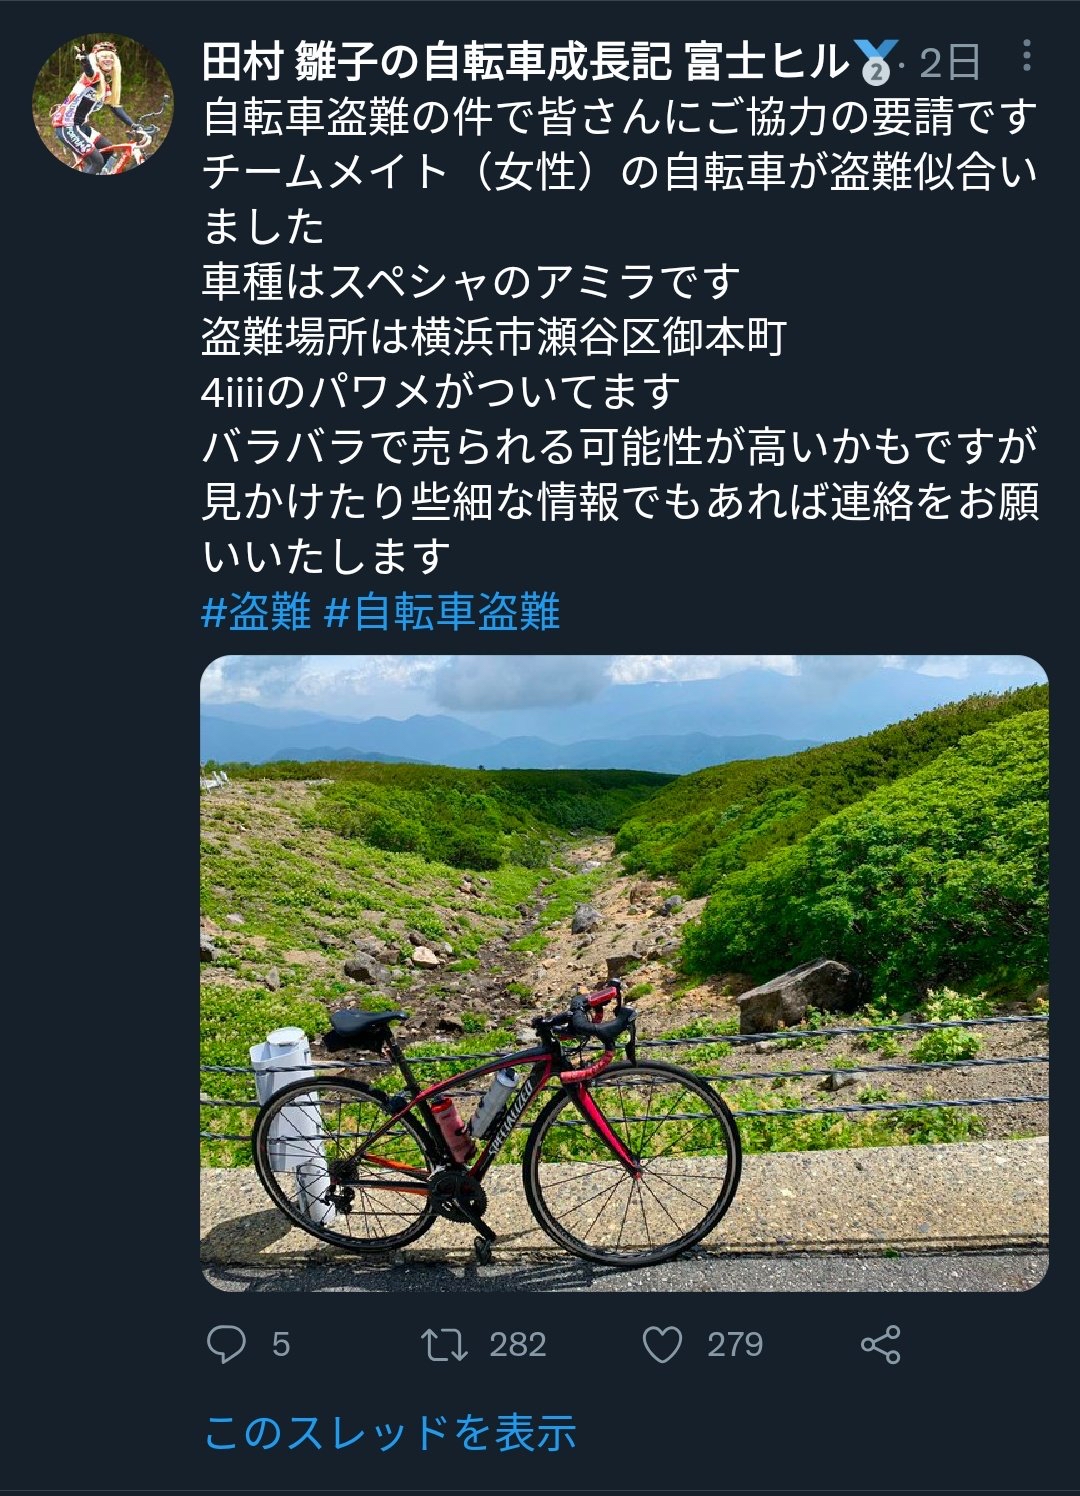Click the 2日 timestamp
1080x1496 pixels.
coord(949,63)
